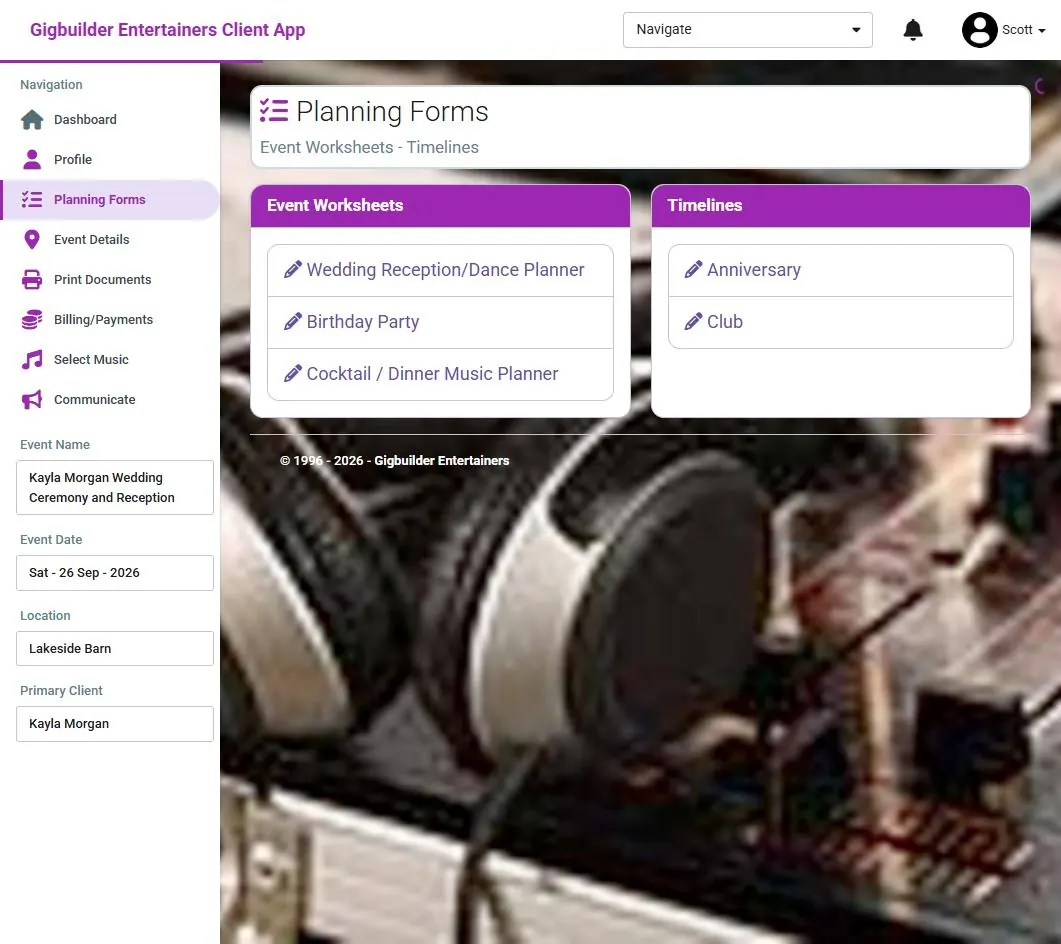Image resolution: width=1061 pixels, height=944 pixels.
Task: Click the Planning Forms page heading
Action: [x=392, y=111]
